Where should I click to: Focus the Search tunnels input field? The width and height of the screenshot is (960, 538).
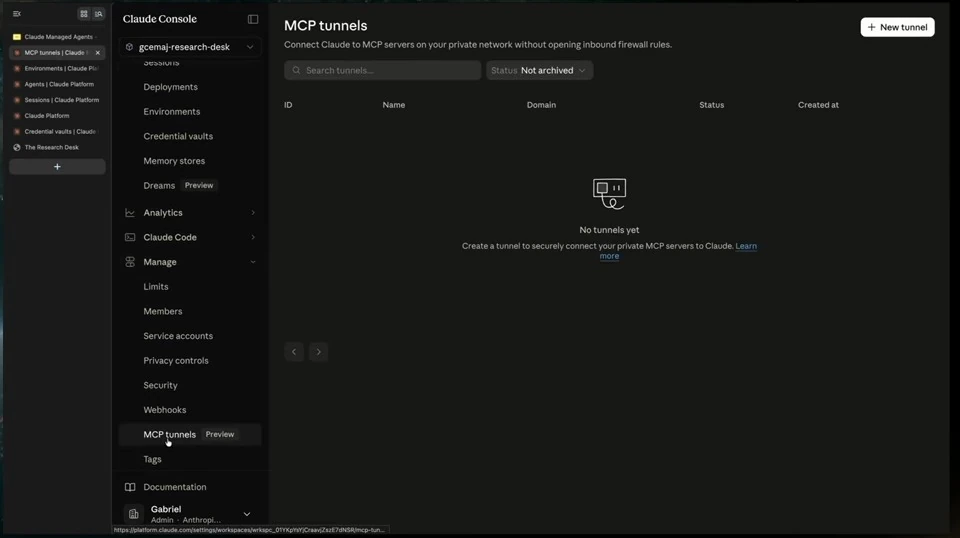pyautogui.click(x=382, y=70)
